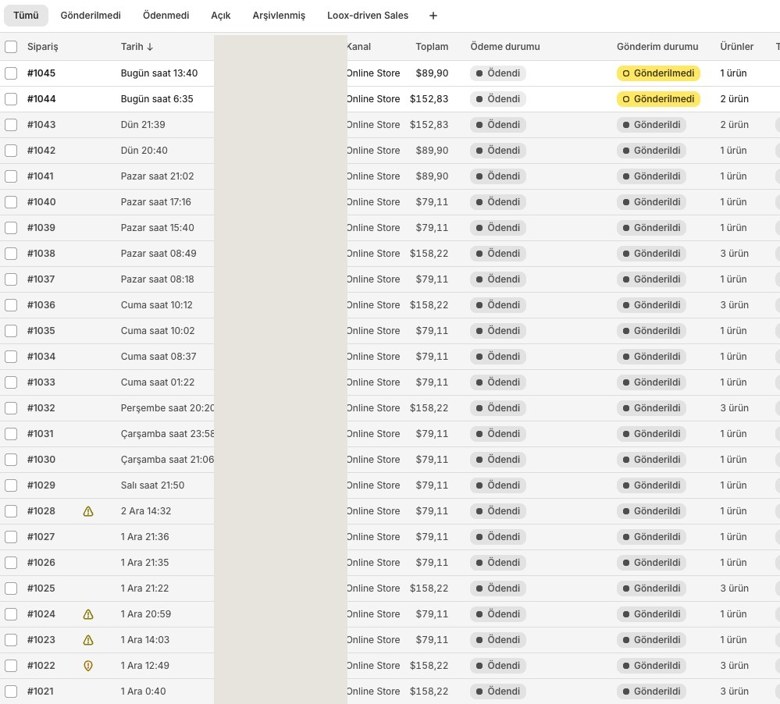The height and width of the screenshot is (704, 780).
Task: Open the Gönderilmedi tab
Action: [91, 15]
